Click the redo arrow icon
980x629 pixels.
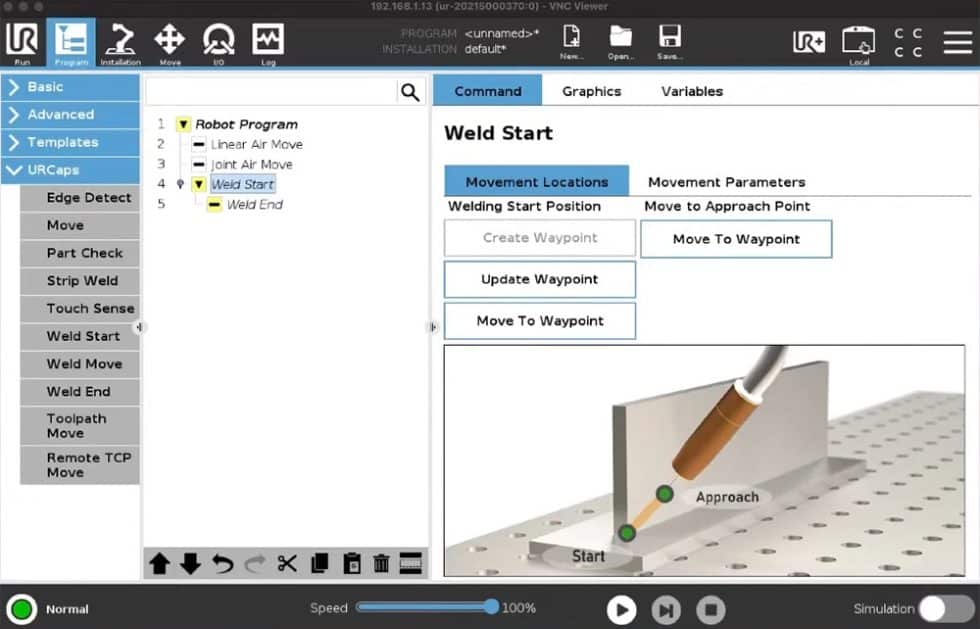[254, 563]
